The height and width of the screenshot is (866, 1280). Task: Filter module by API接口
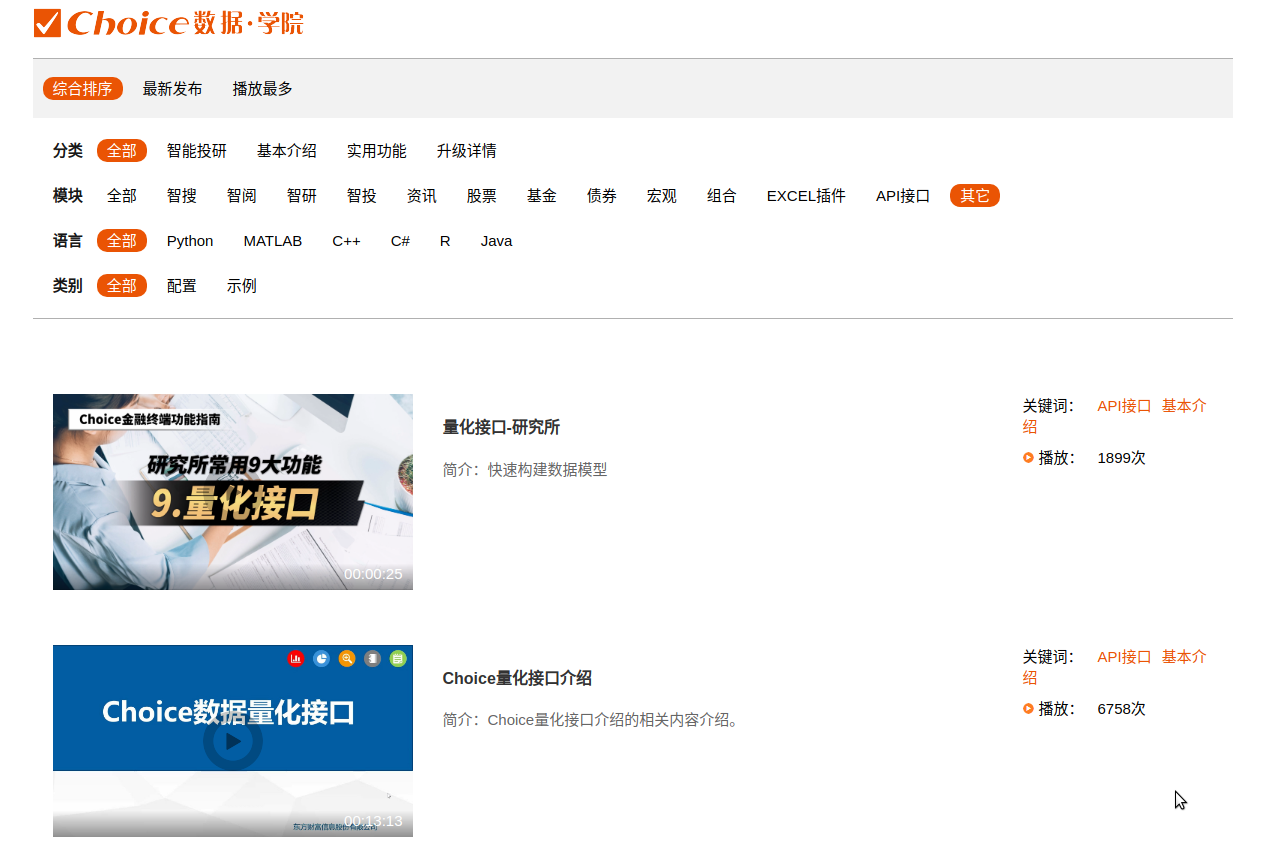[903, 195]
